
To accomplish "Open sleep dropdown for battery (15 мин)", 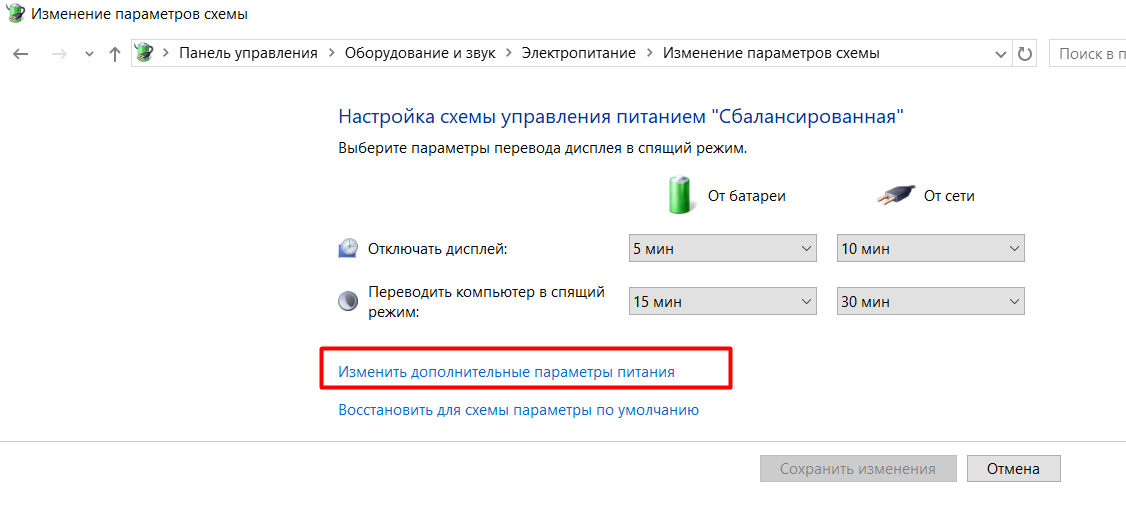I will (722, 301).
